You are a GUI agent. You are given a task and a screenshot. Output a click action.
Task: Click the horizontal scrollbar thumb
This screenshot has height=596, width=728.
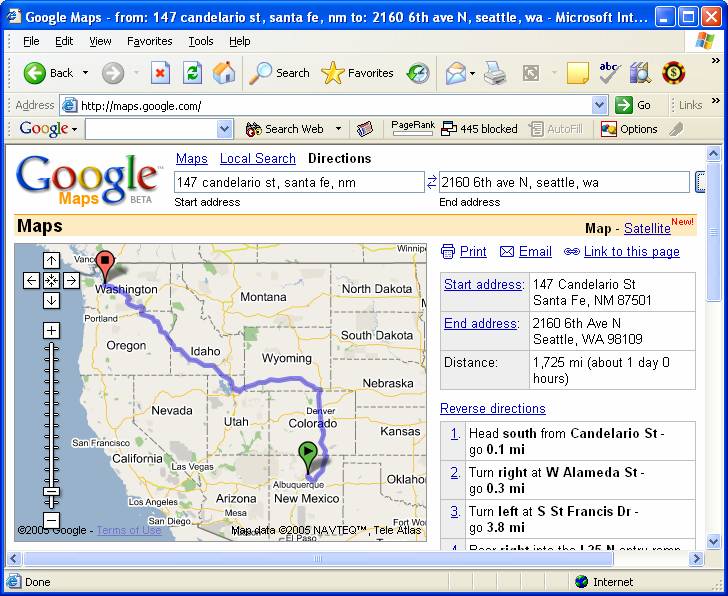coord(318,558)
